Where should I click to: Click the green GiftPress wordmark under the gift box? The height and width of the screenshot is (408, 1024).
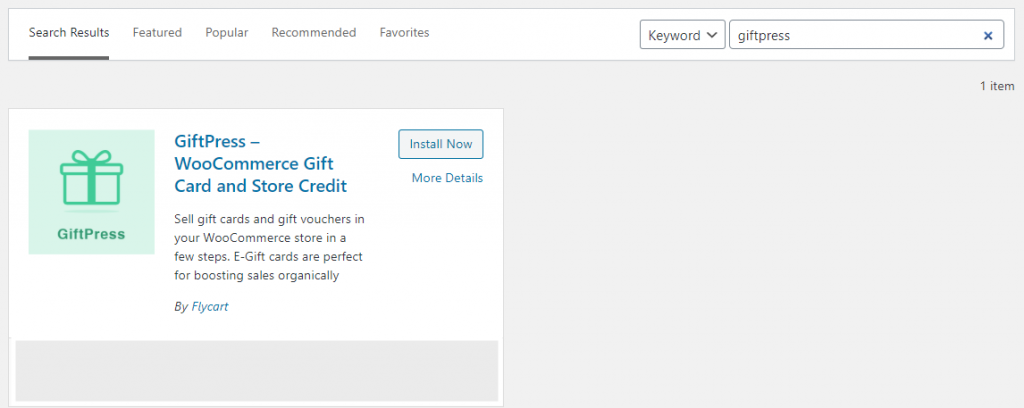[x=91, y=234]
